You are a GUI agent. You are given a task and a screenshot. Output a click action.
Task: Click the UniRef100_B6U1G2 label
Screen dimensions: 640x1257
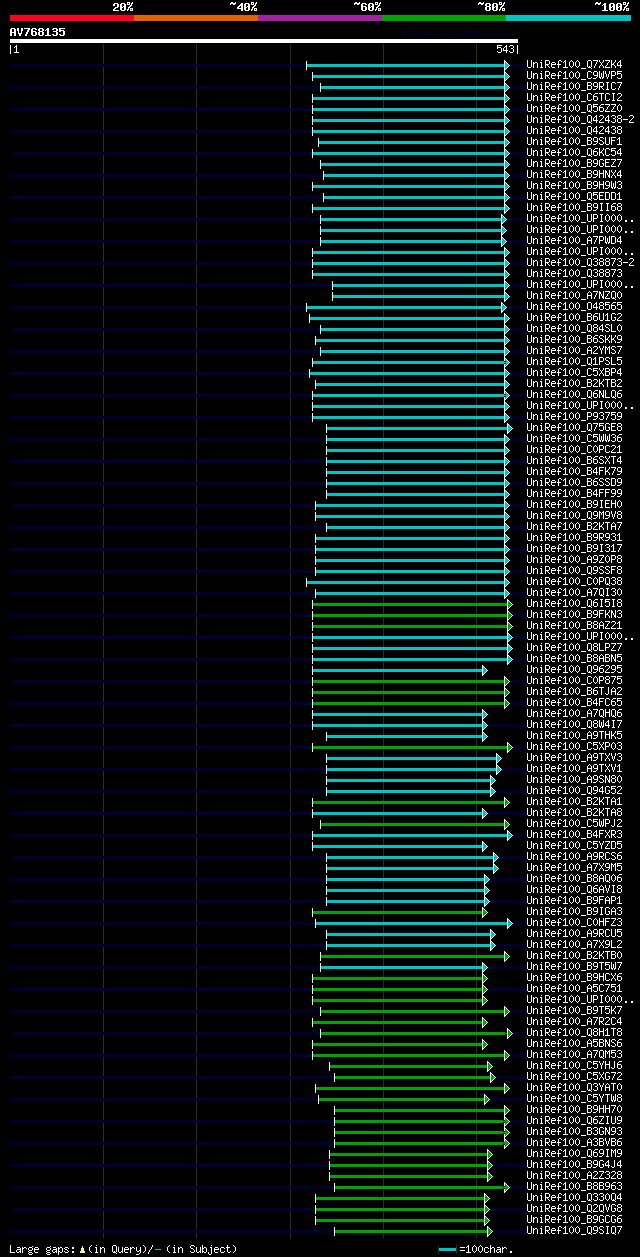(574, 317)
